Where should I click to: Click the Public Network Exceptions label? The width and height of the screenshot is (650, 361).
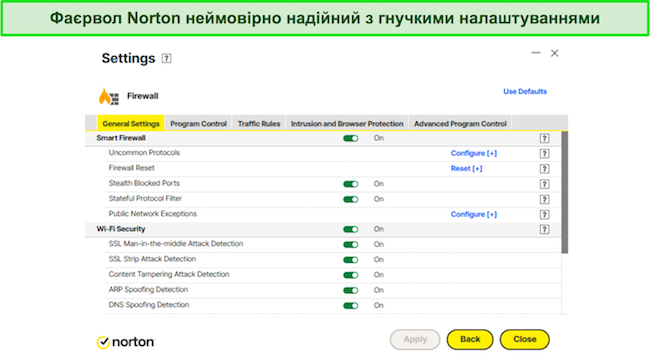click(153, 214)
